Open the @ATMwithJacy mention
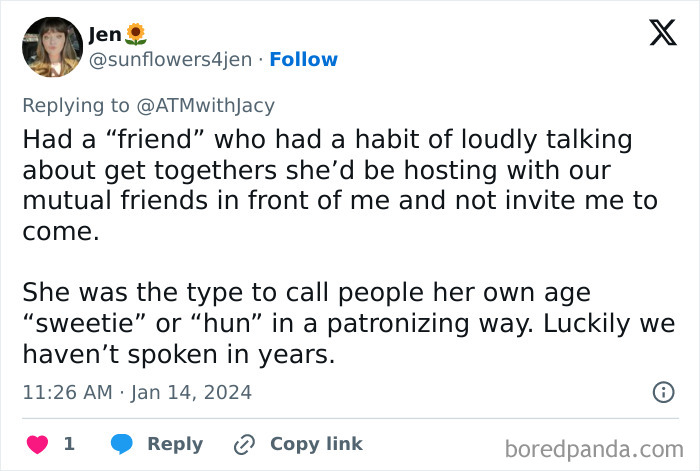Viewport: 700px width, 471px height. click(x=205, y=106)
